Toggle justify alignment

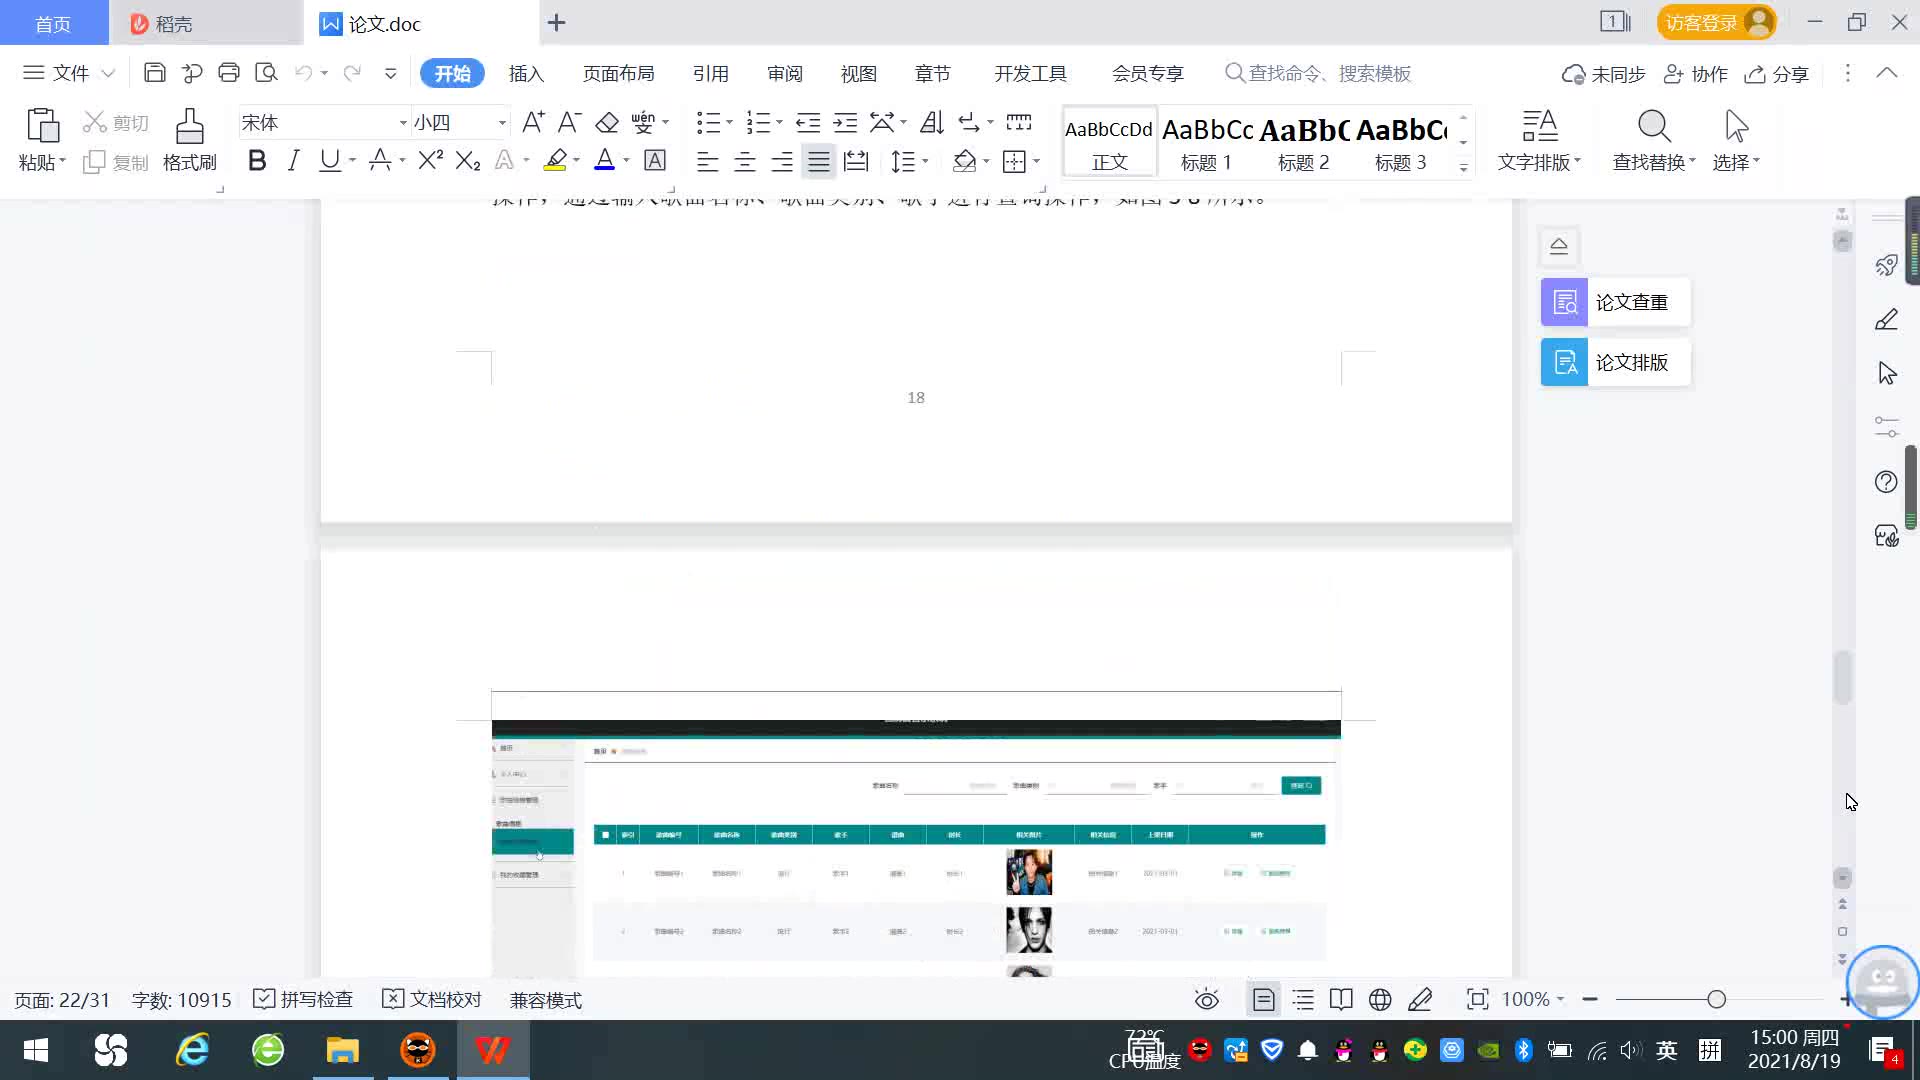tap(819, 161)
